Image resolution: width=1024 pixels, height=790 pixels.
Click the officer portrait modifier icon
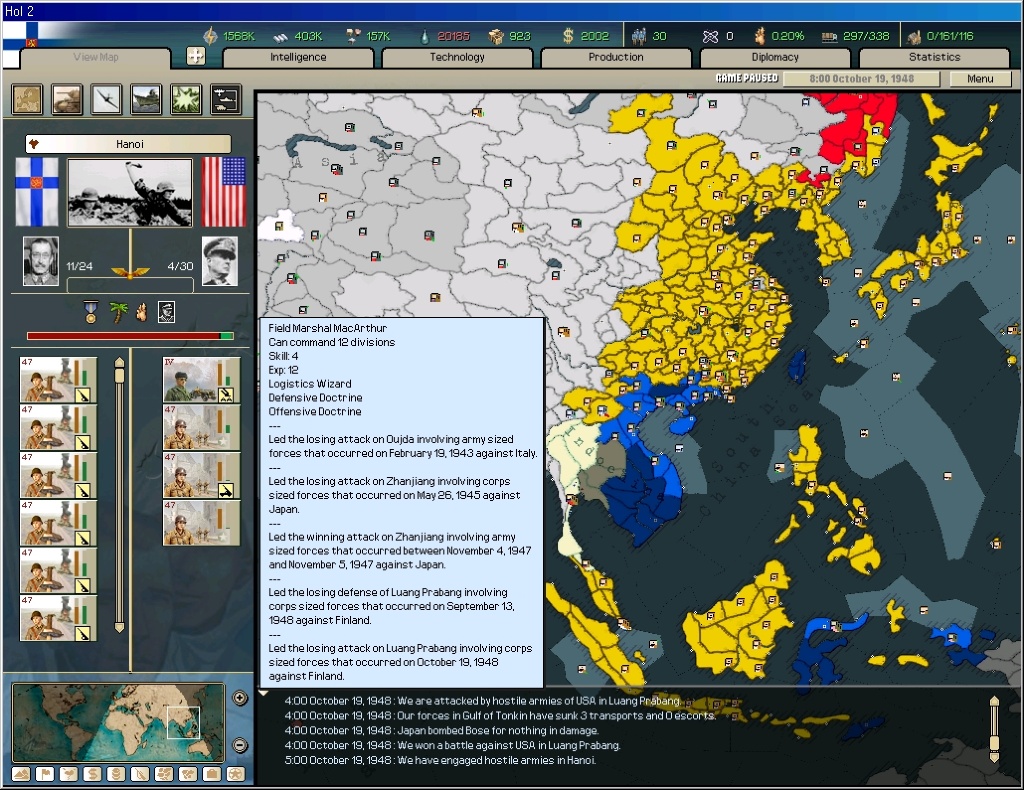tap(166, 312)
